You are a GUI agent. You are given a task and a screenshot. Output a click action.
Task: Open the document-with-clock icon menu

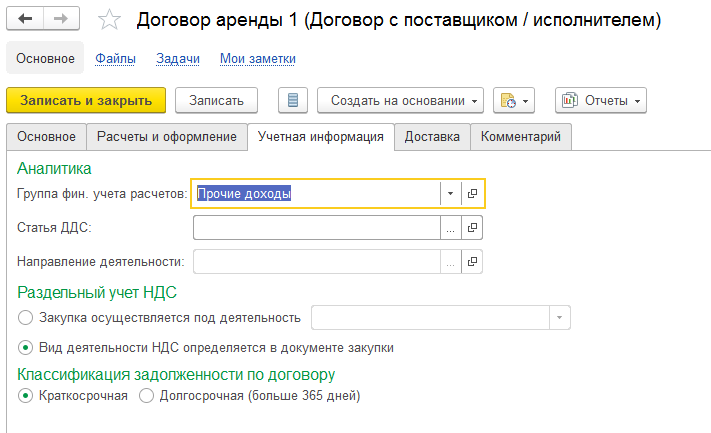[x=514, y=100]
